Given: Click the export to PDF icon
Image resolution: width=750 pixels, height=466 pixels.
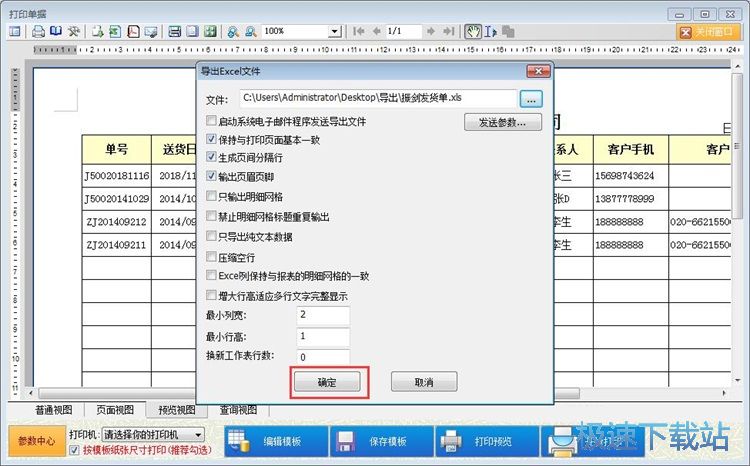Looking at the screenshot, I should (133, 32).
